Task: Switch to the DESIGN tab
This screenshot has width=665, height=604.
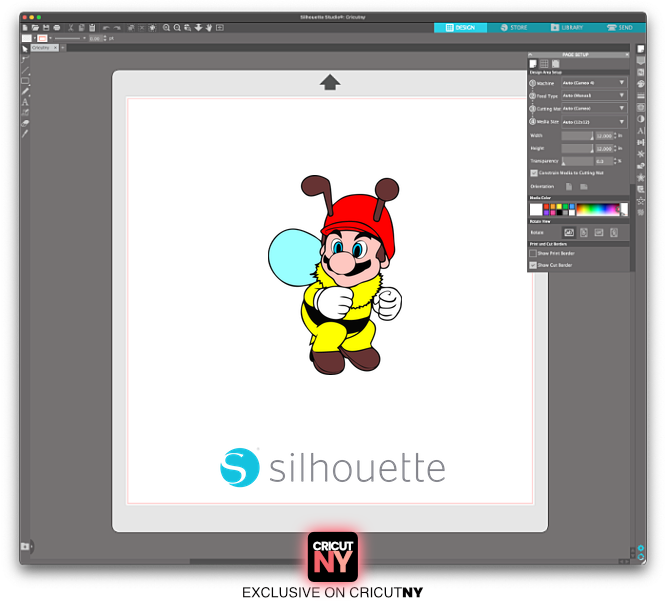Action: [460, 28]
